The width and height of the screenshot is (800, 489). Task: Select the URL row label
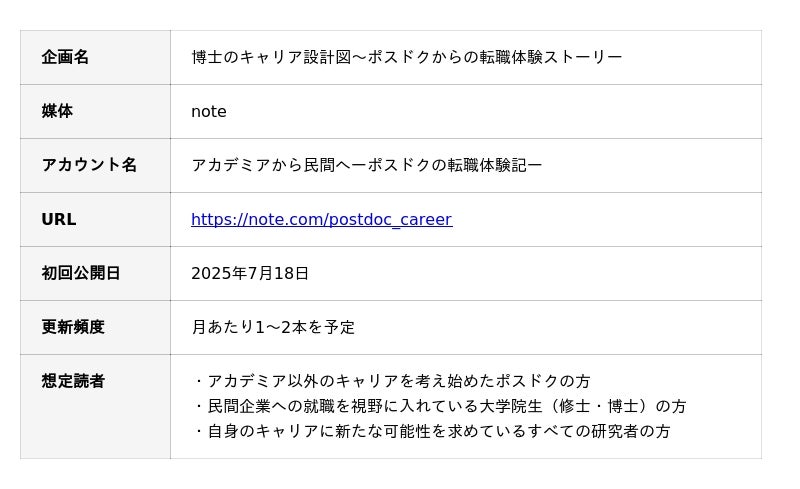[58, 220]
